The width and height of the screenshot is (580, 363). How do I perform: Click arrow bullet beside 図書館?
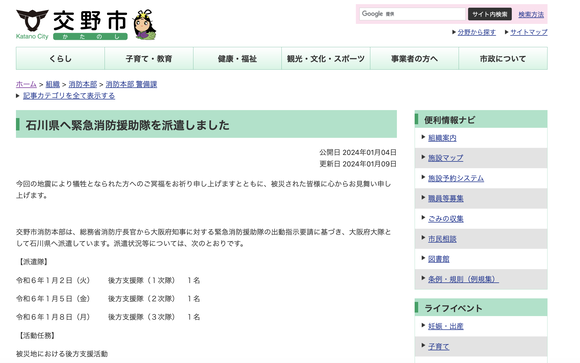423,258
